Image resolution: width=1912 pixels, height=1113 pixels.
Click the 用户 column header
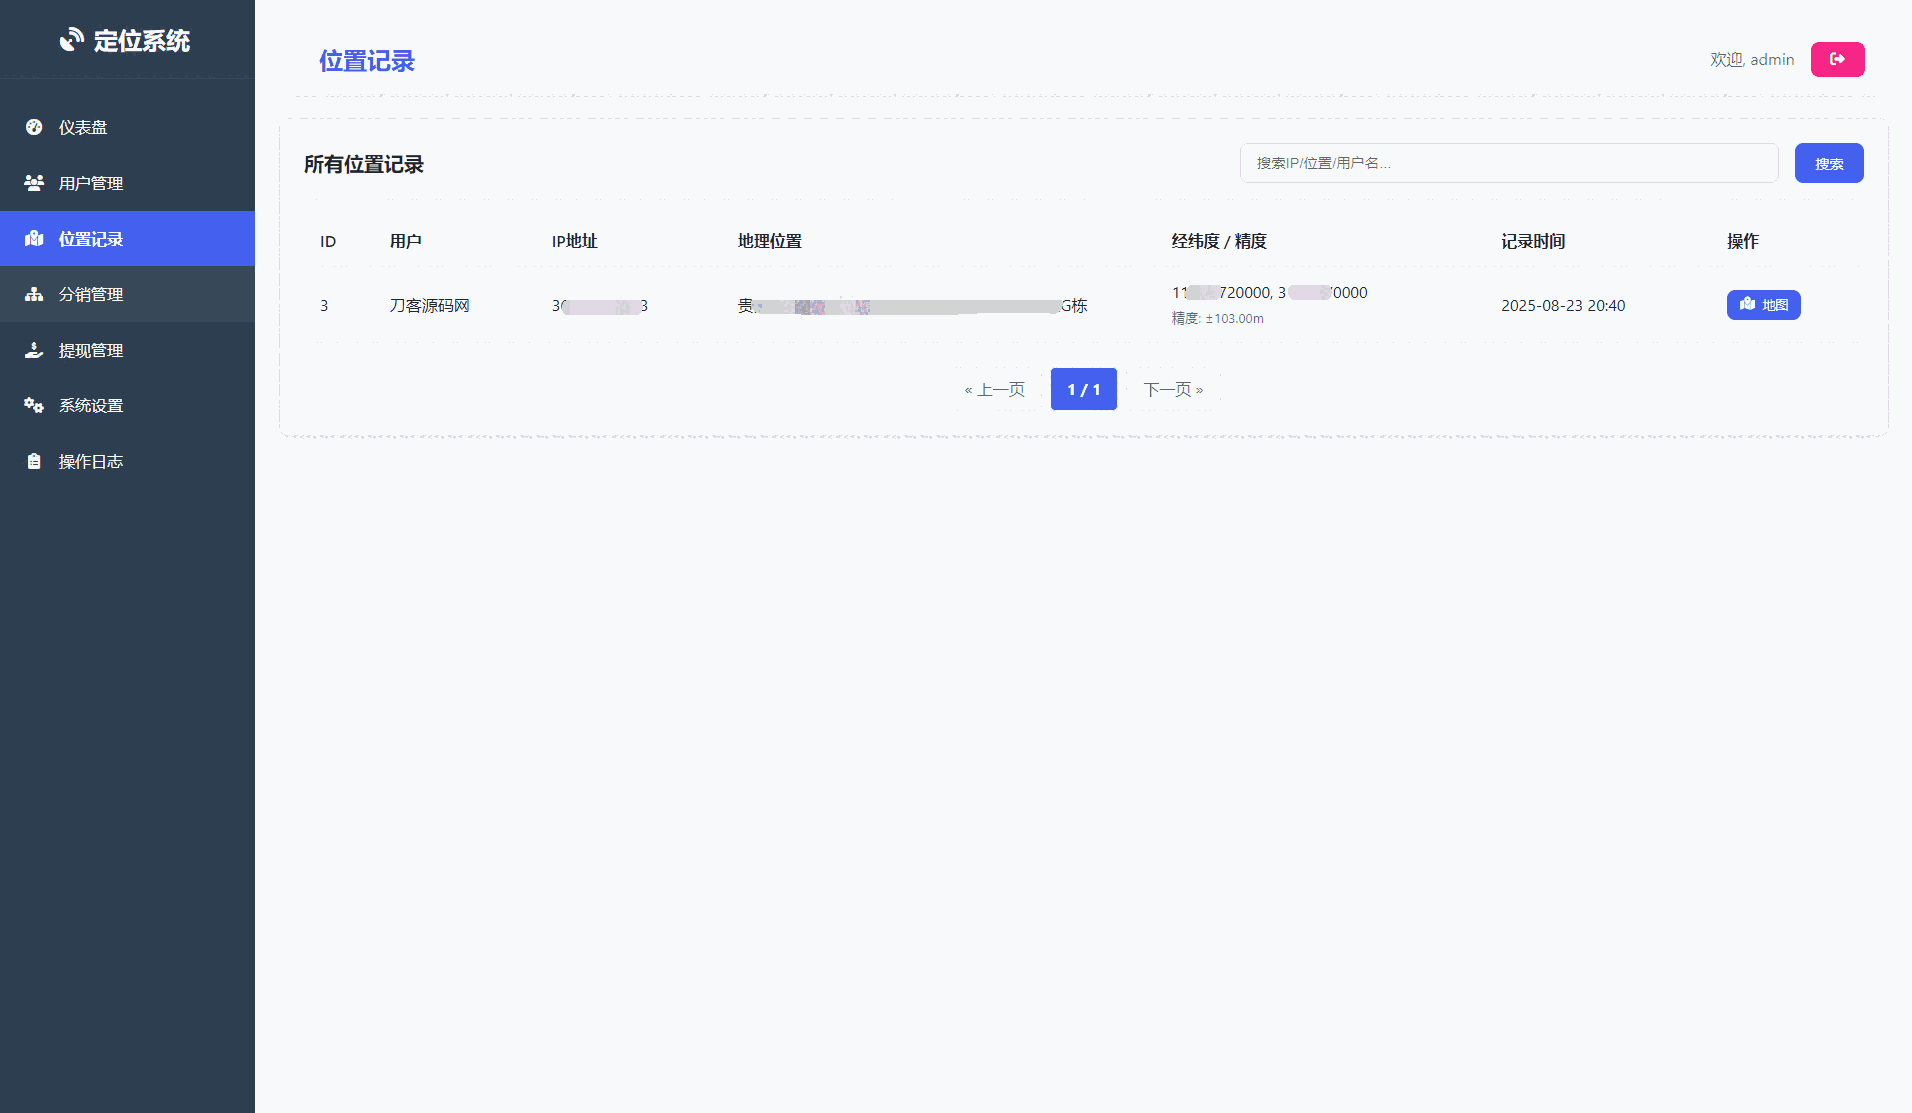(405, 241)
